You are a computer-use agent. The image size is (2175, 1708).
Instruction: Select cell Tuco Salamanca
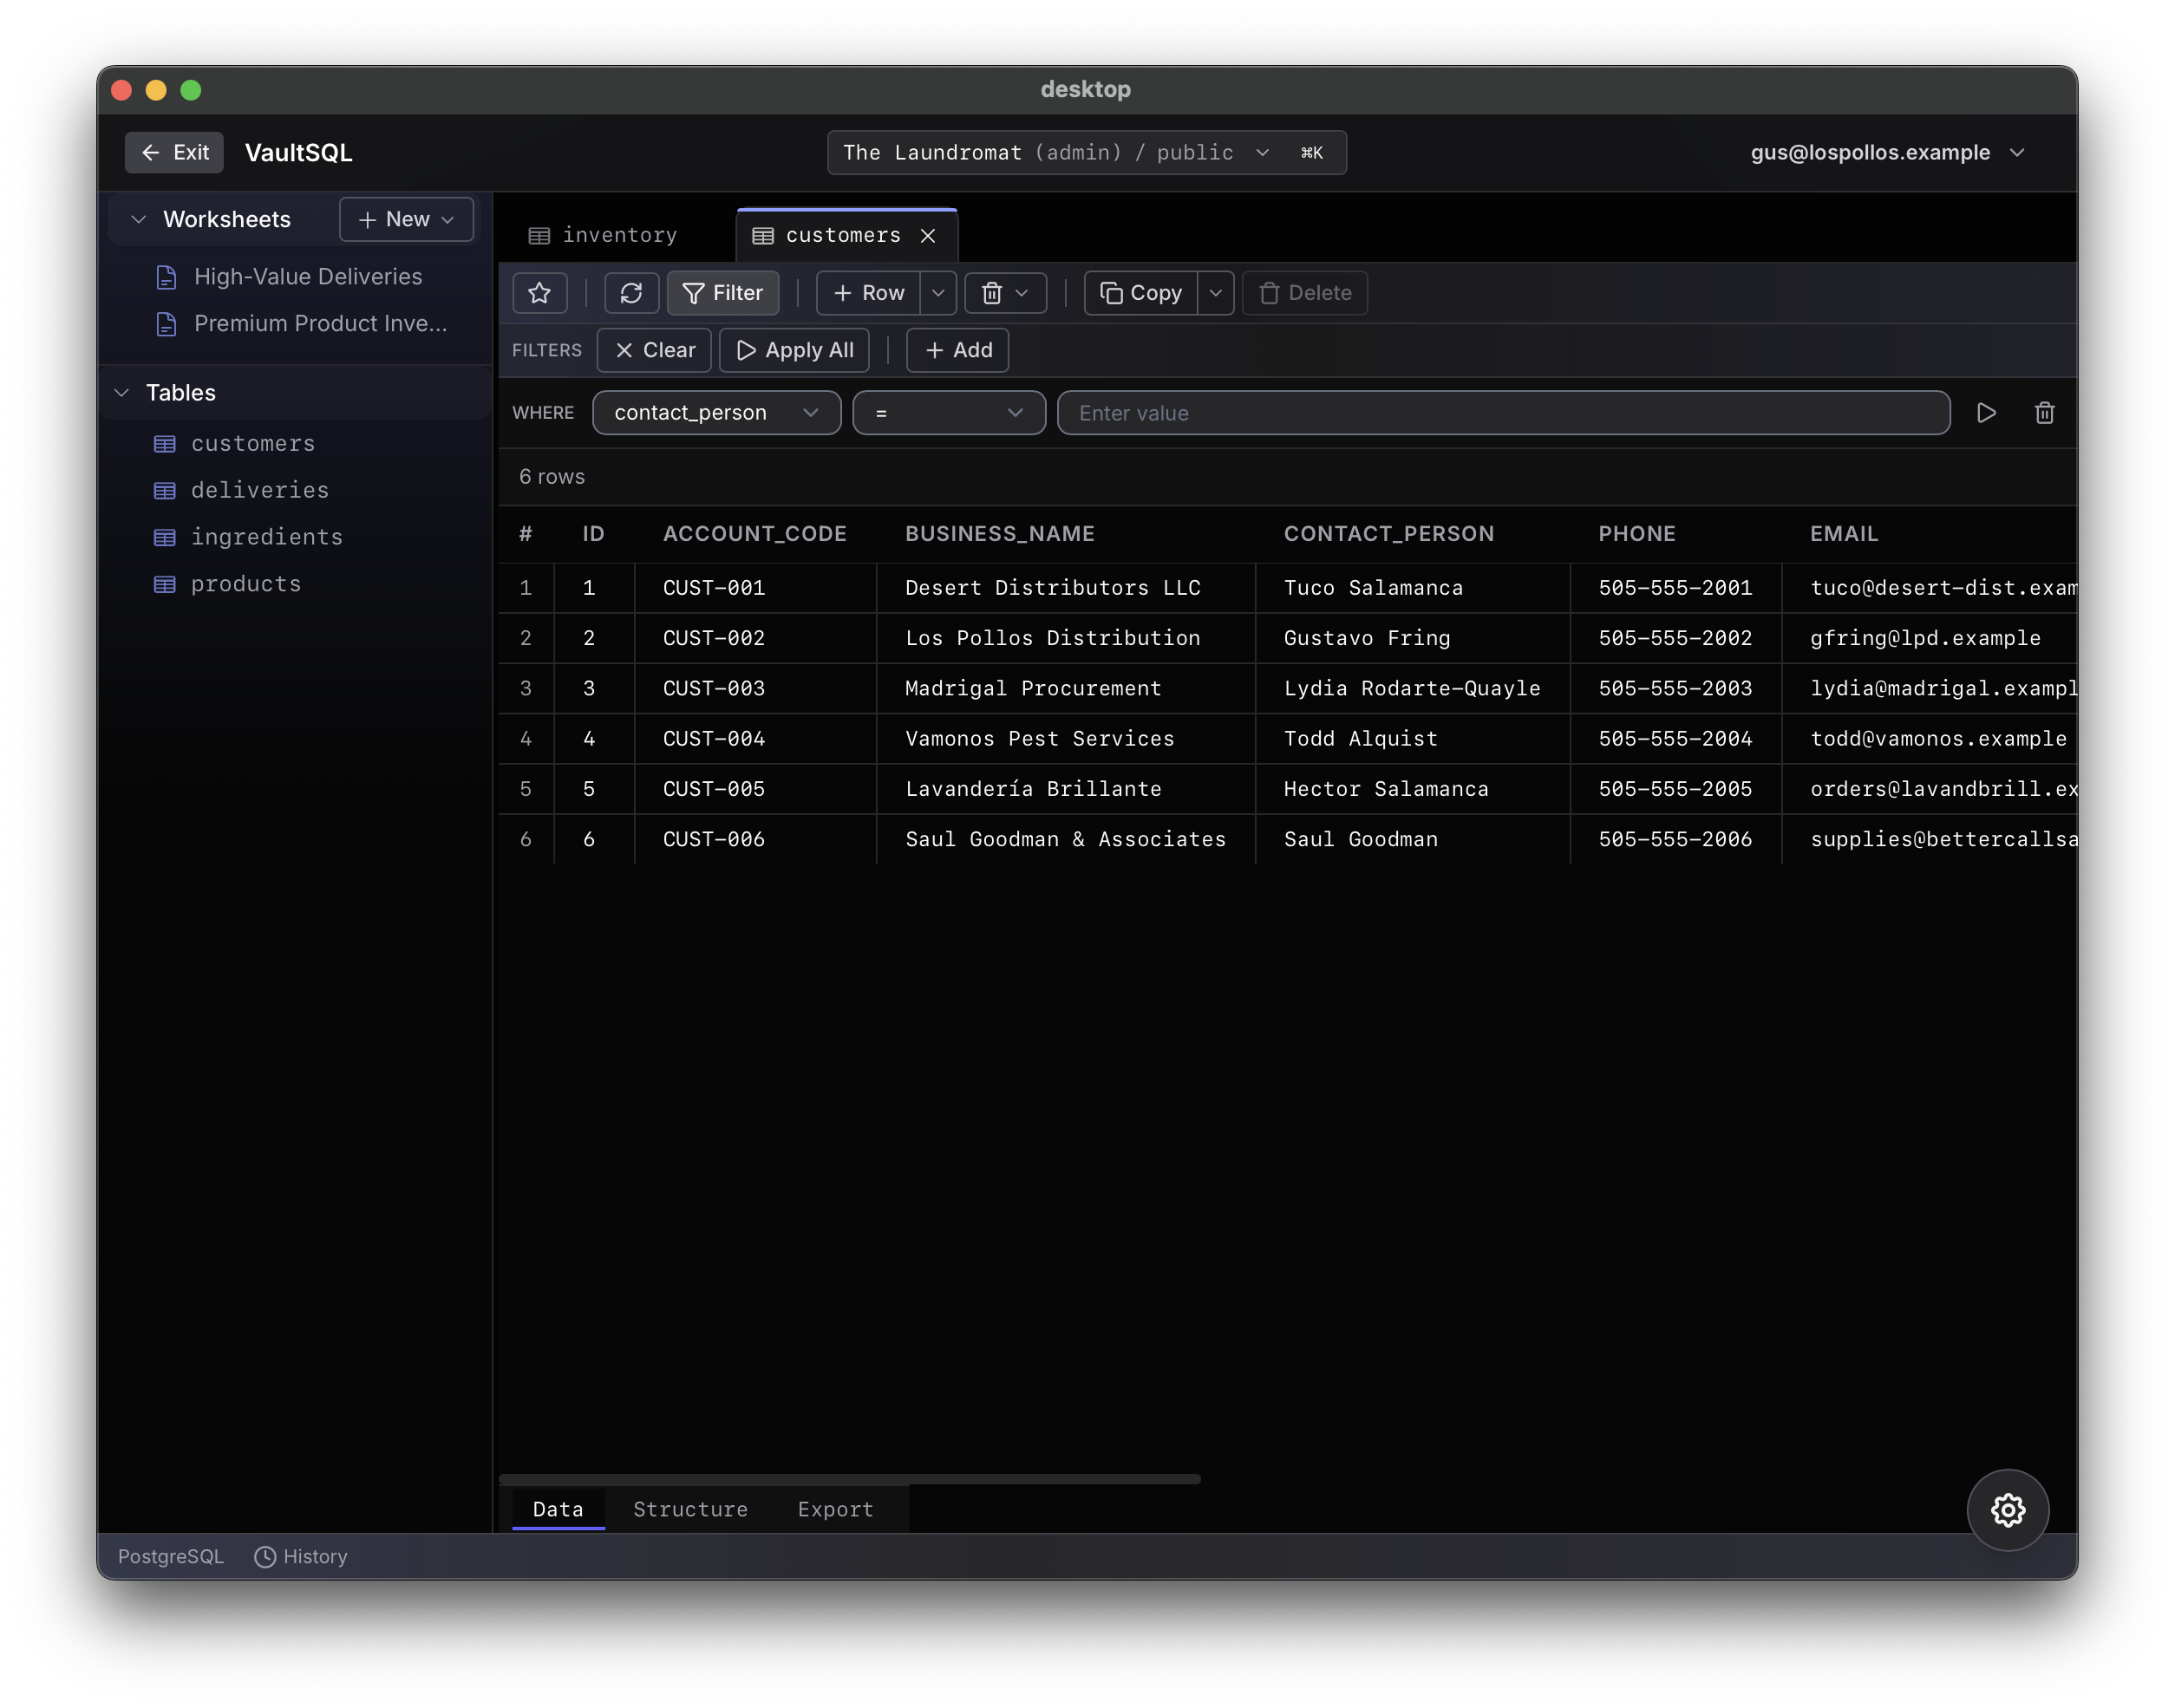pyautogui.click(x=1412, y=588)
